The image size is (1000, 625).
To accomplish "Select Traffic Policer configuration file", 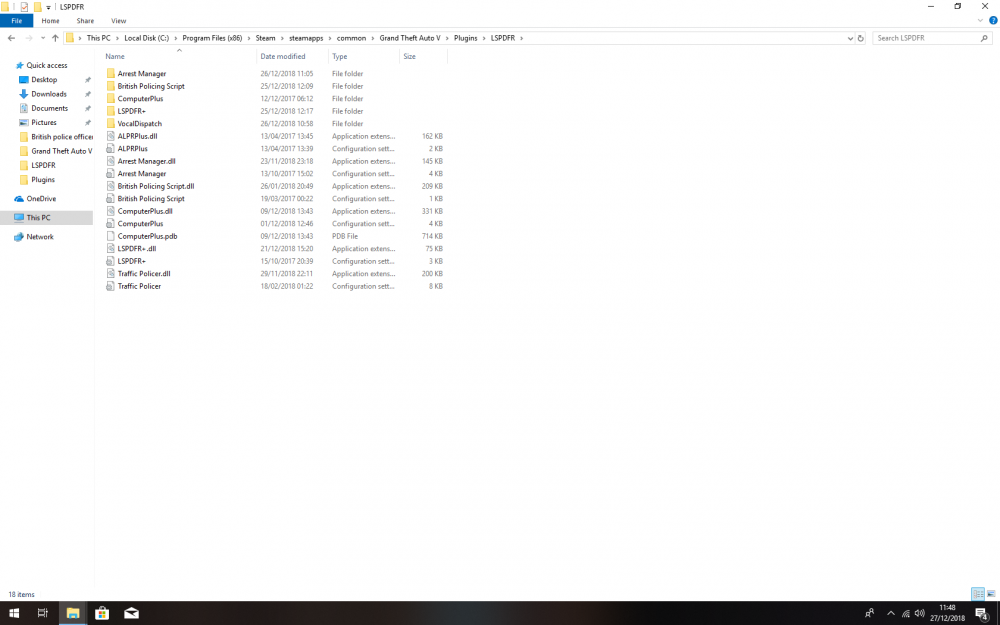I will pyautogui.click(x=139, y=286).
